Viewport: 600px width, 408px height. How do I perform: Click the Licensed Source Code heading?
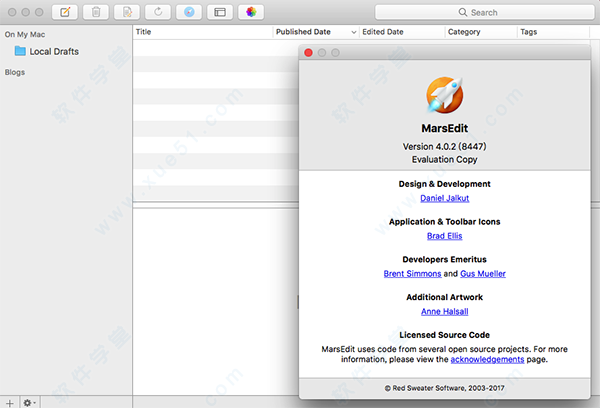(x=445, y=335)
